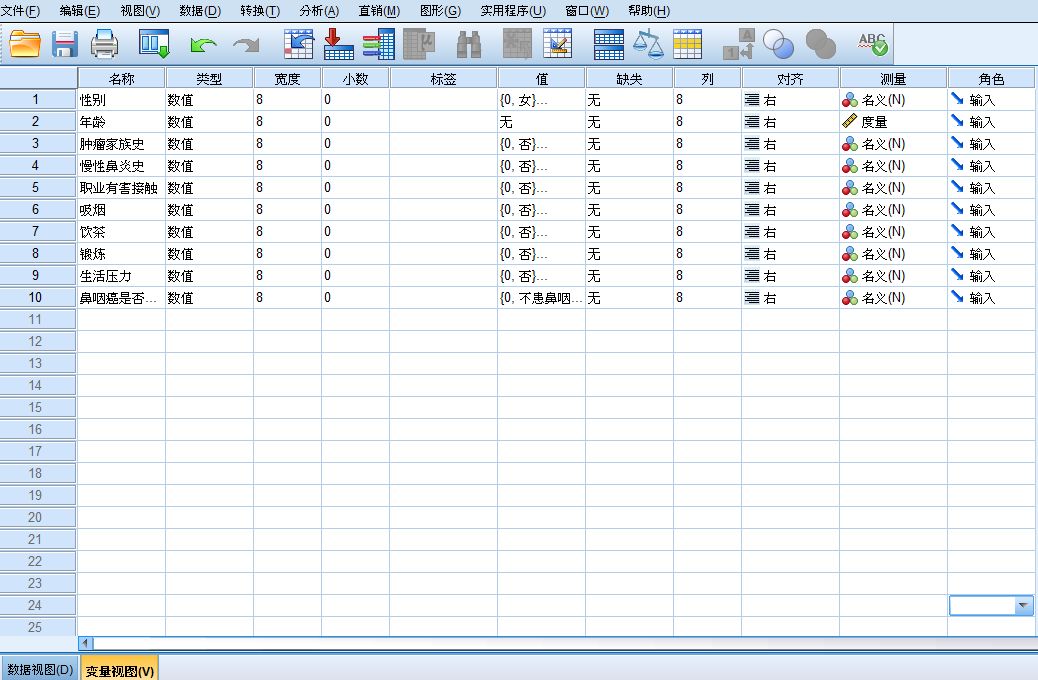Click the right-align icon in 饮茶 row
The height and width of the screenshot is (680, 1038).
(x=751, y=232)
